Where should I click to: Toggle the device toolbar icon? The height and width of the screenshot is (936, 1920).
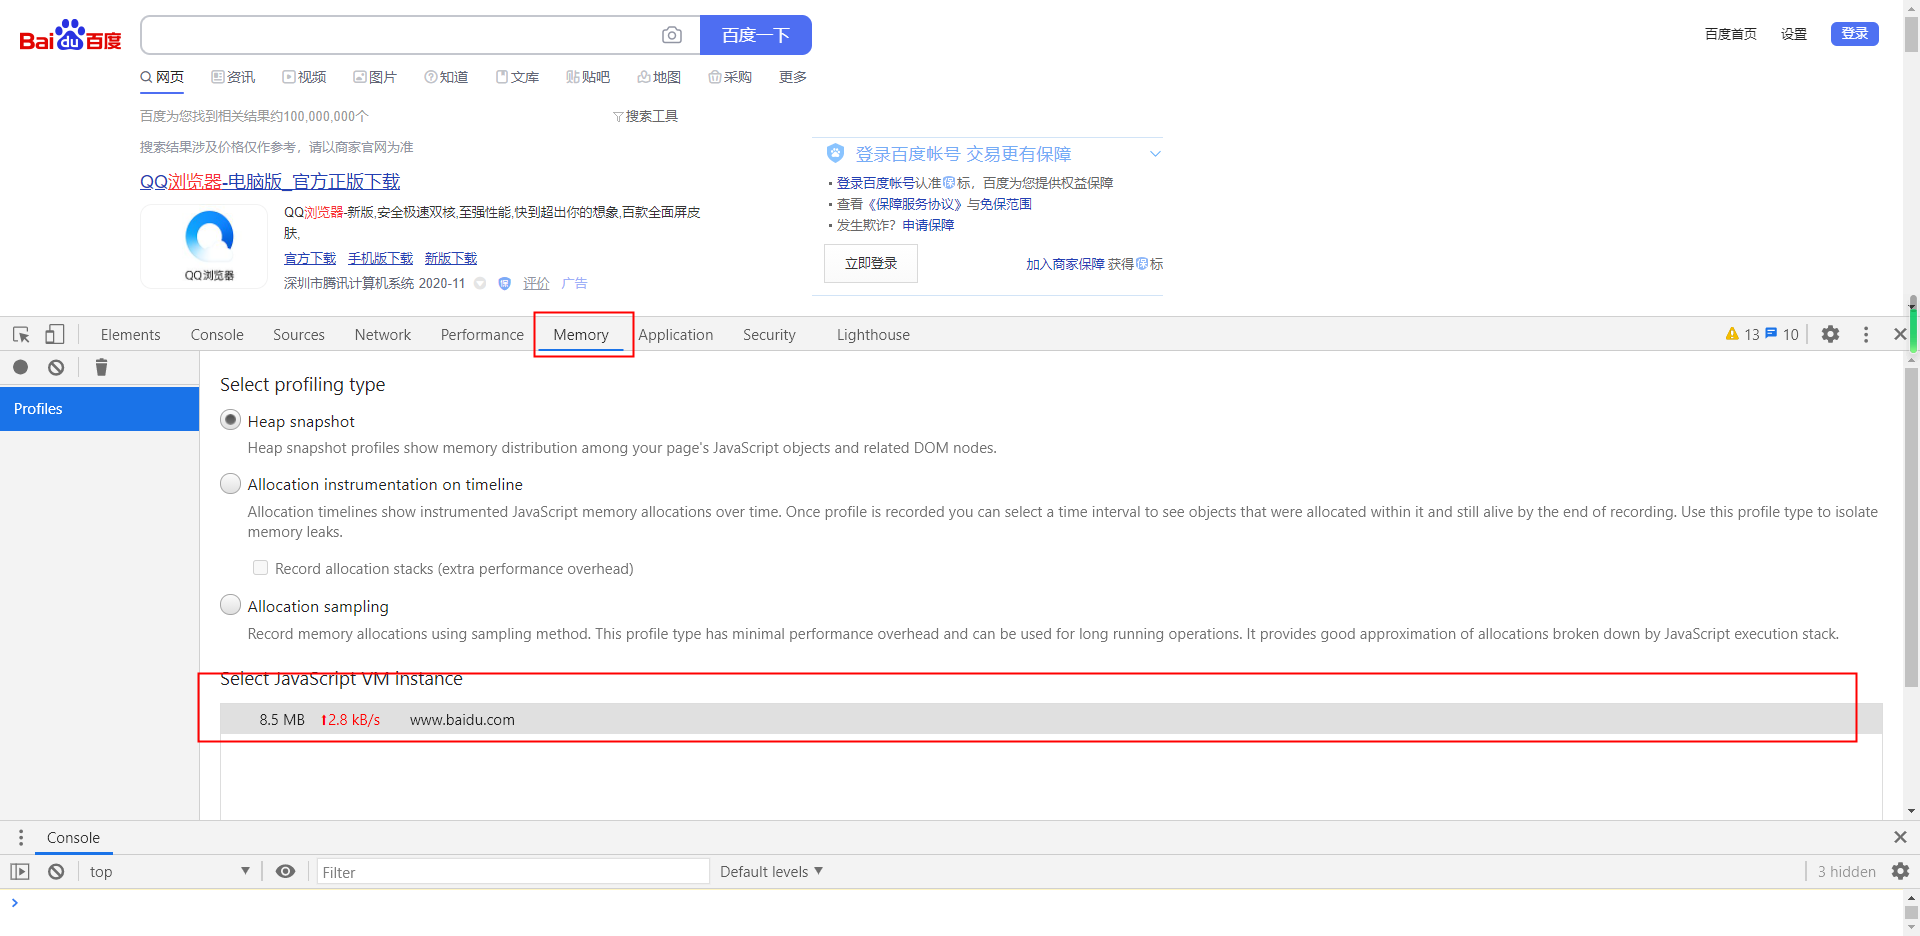pos(55,334)
